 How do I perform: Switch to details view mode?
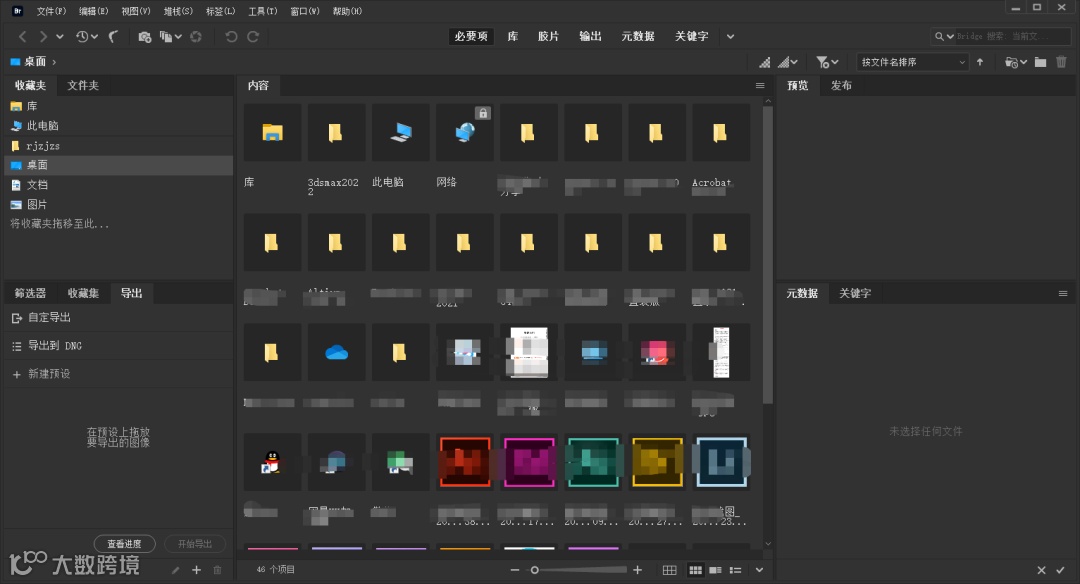pyautogui.click(x=716, y=570)
